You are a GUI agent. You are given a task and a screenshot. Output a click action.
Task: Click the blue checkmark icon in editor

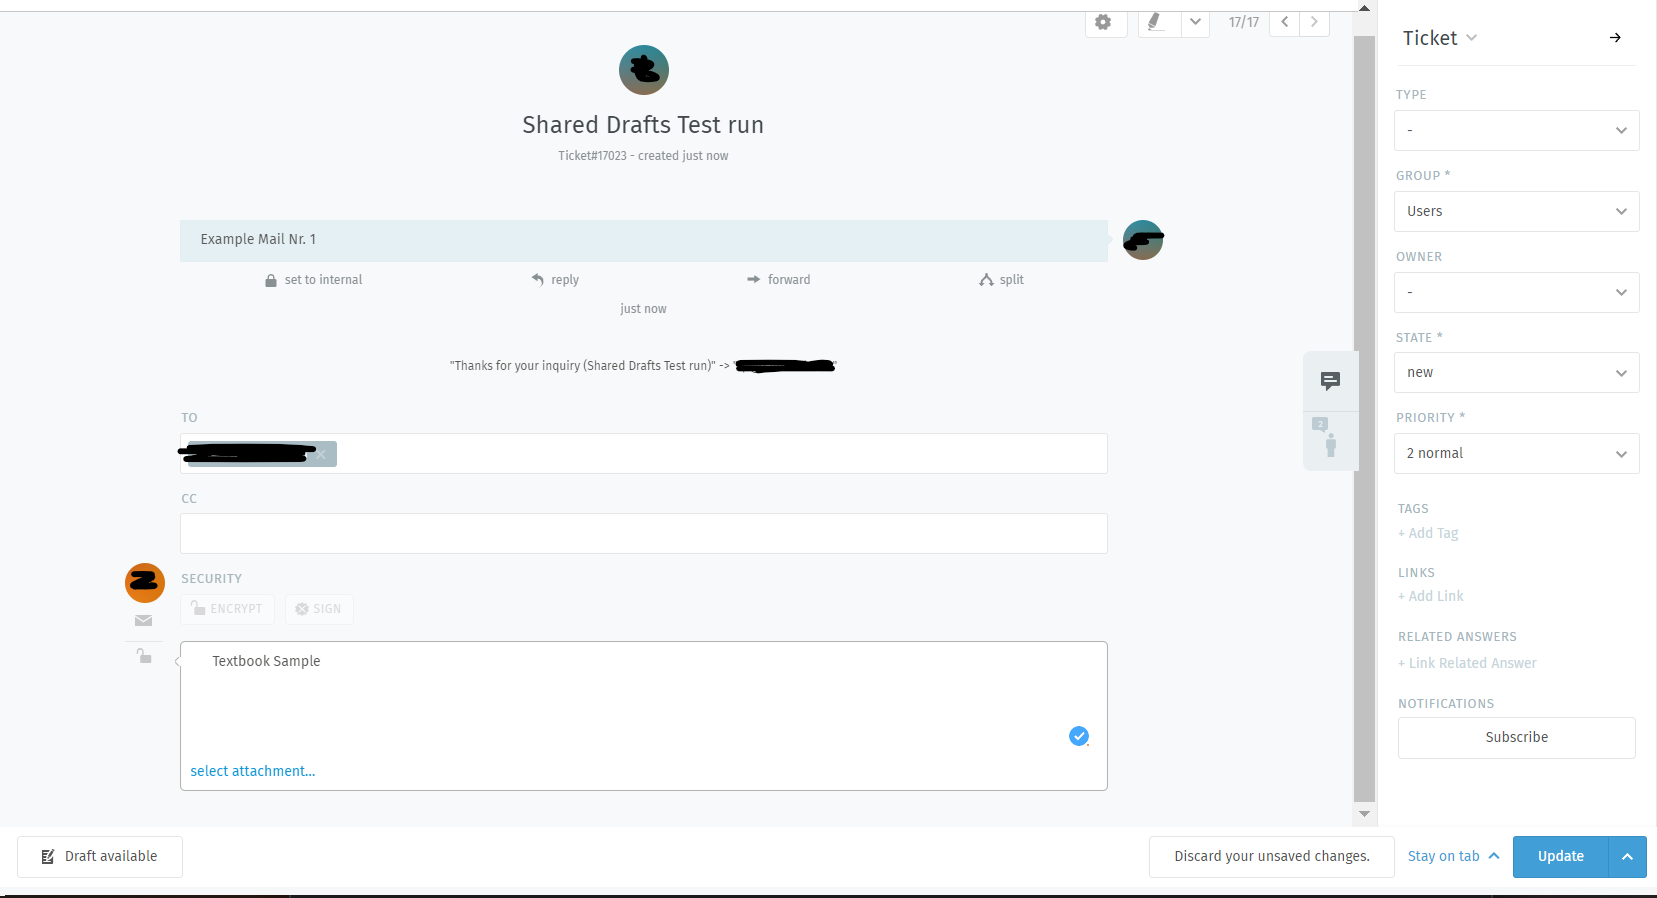(1079, 736)
